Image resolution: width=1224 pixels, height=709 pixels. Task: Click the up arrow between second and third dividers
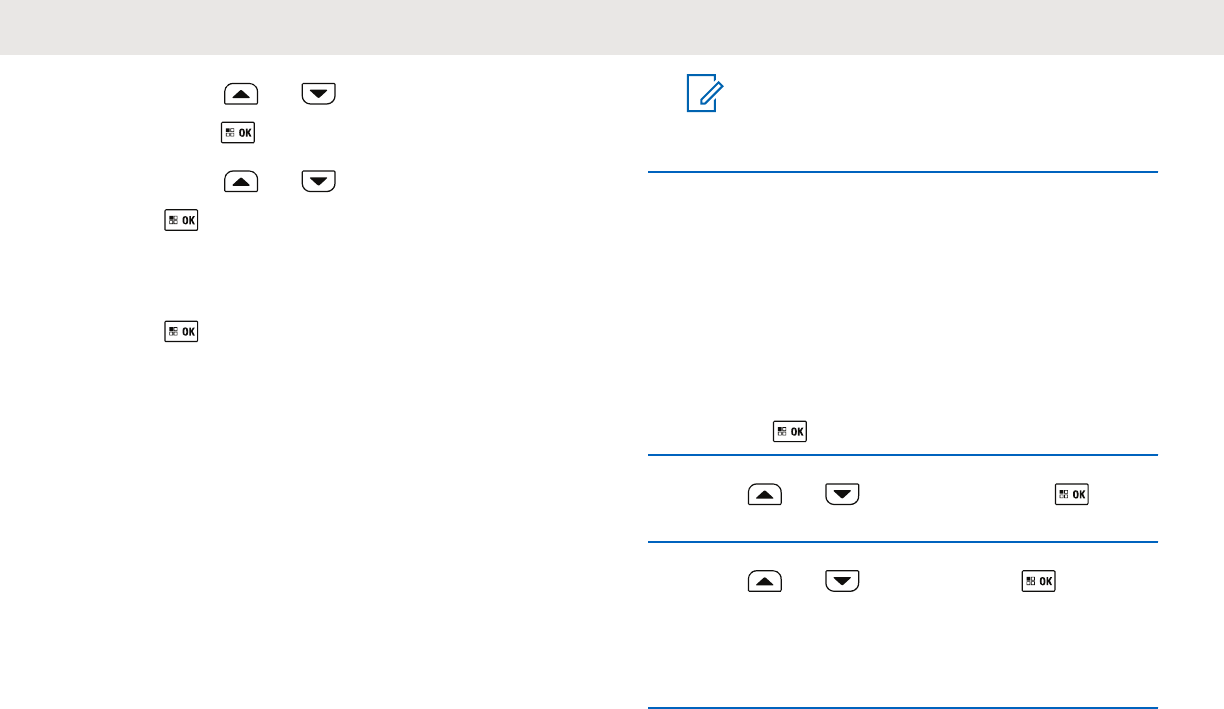[764, 495]
